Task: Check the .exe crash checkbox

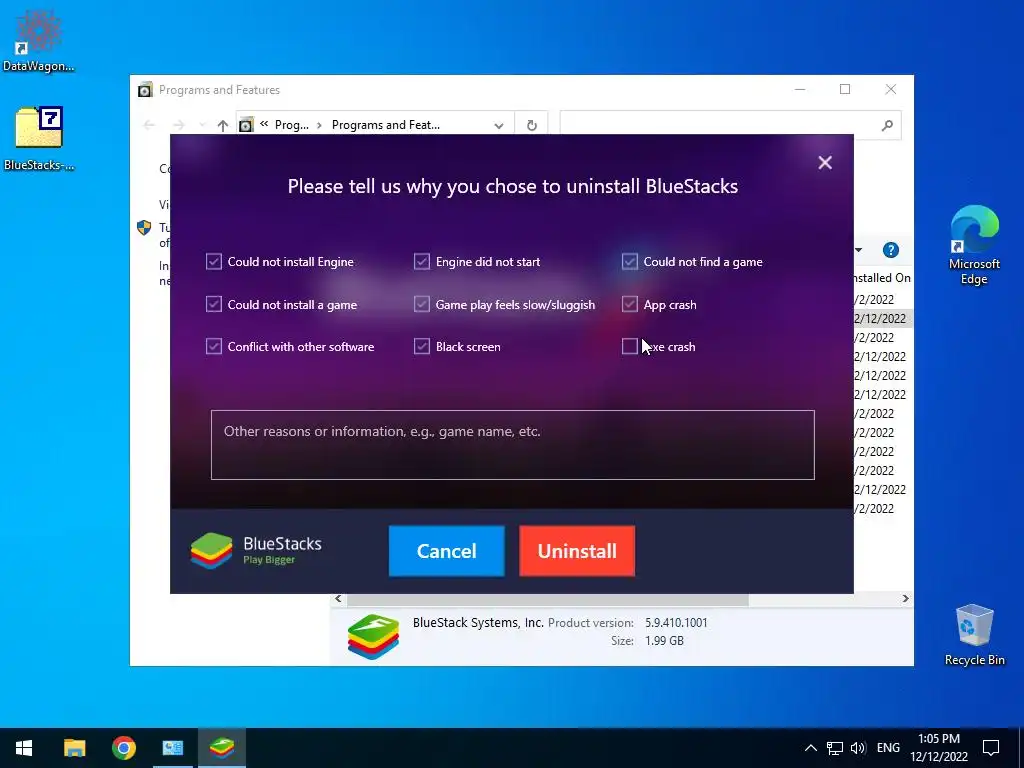Action: (x=630, y=346)
